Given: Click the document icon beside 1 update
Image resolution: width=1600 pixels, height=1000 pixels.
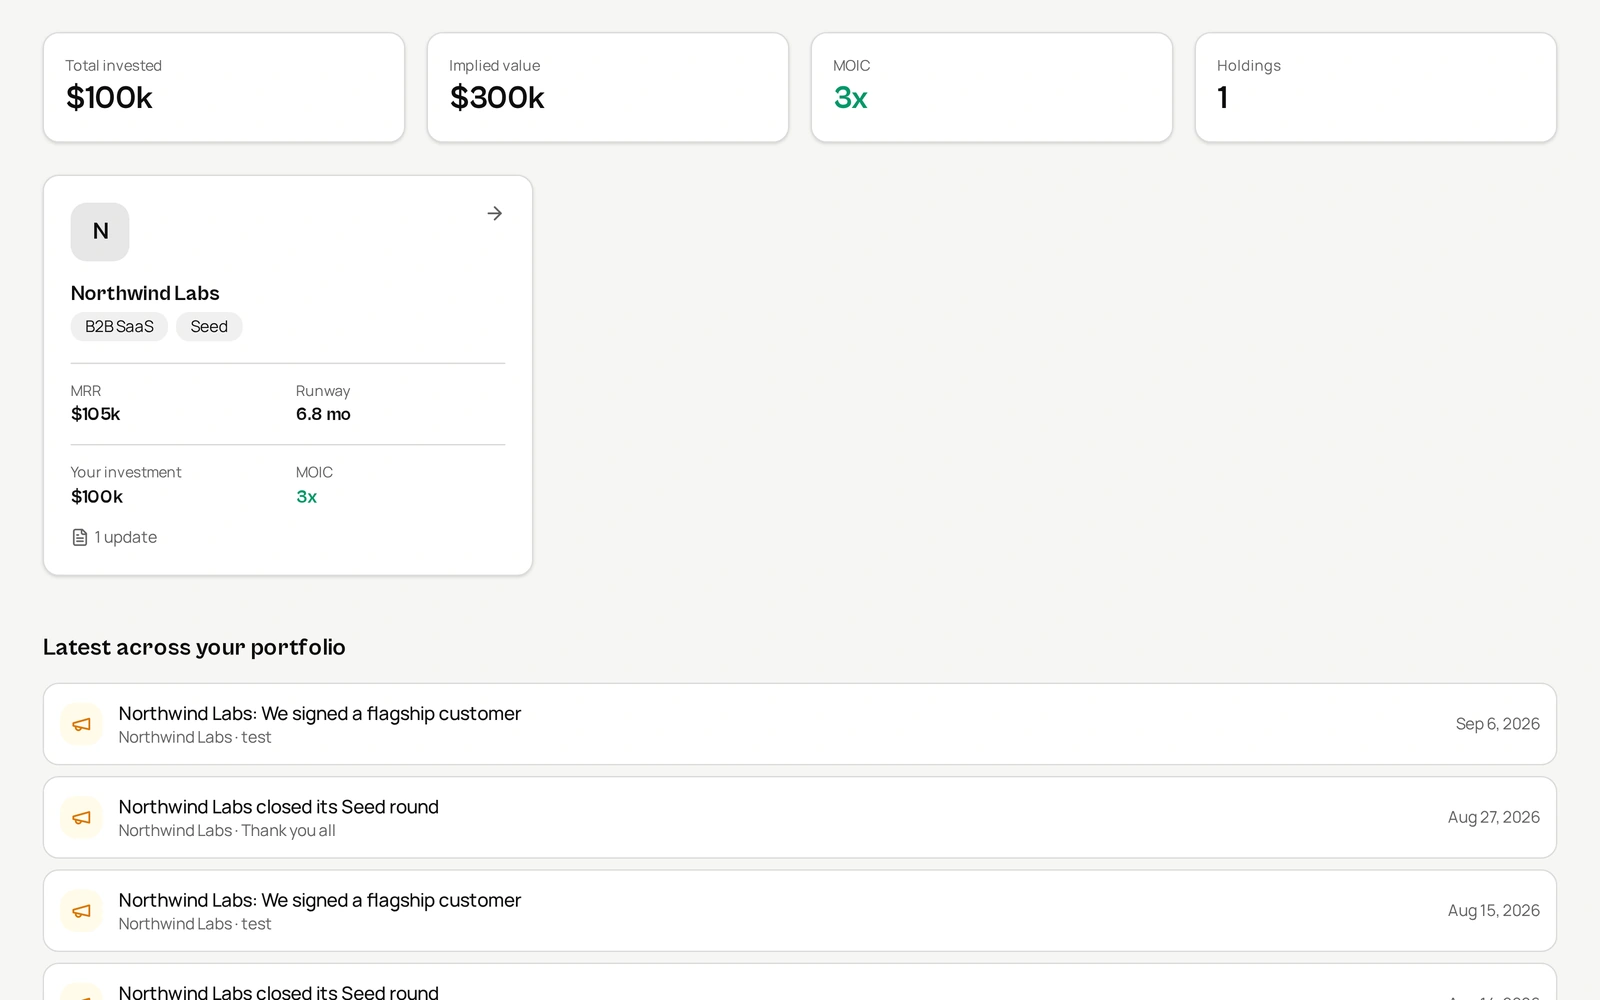Looking at the screenshot, I should (80, 537).
